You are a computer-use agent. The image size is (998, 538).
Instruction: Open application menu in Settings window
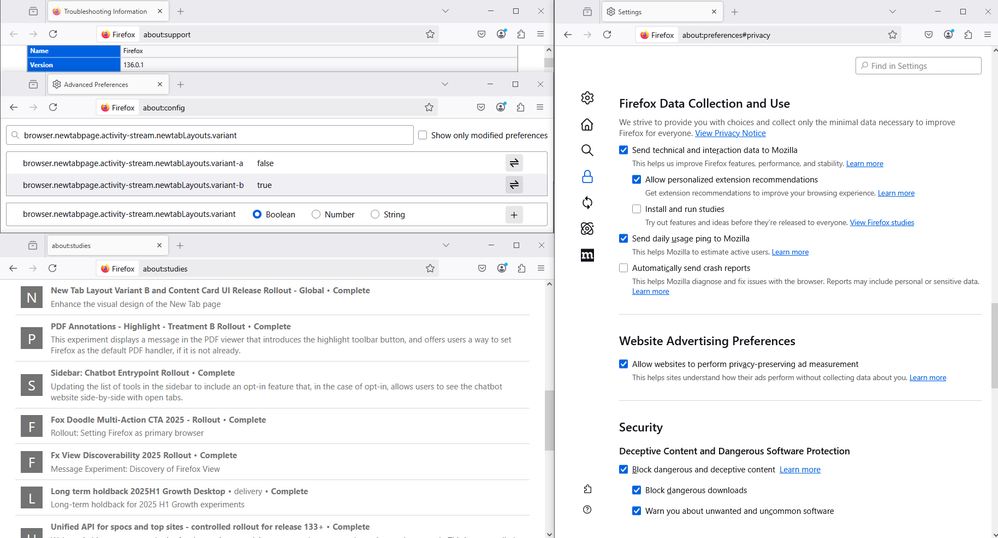point(987,35)
